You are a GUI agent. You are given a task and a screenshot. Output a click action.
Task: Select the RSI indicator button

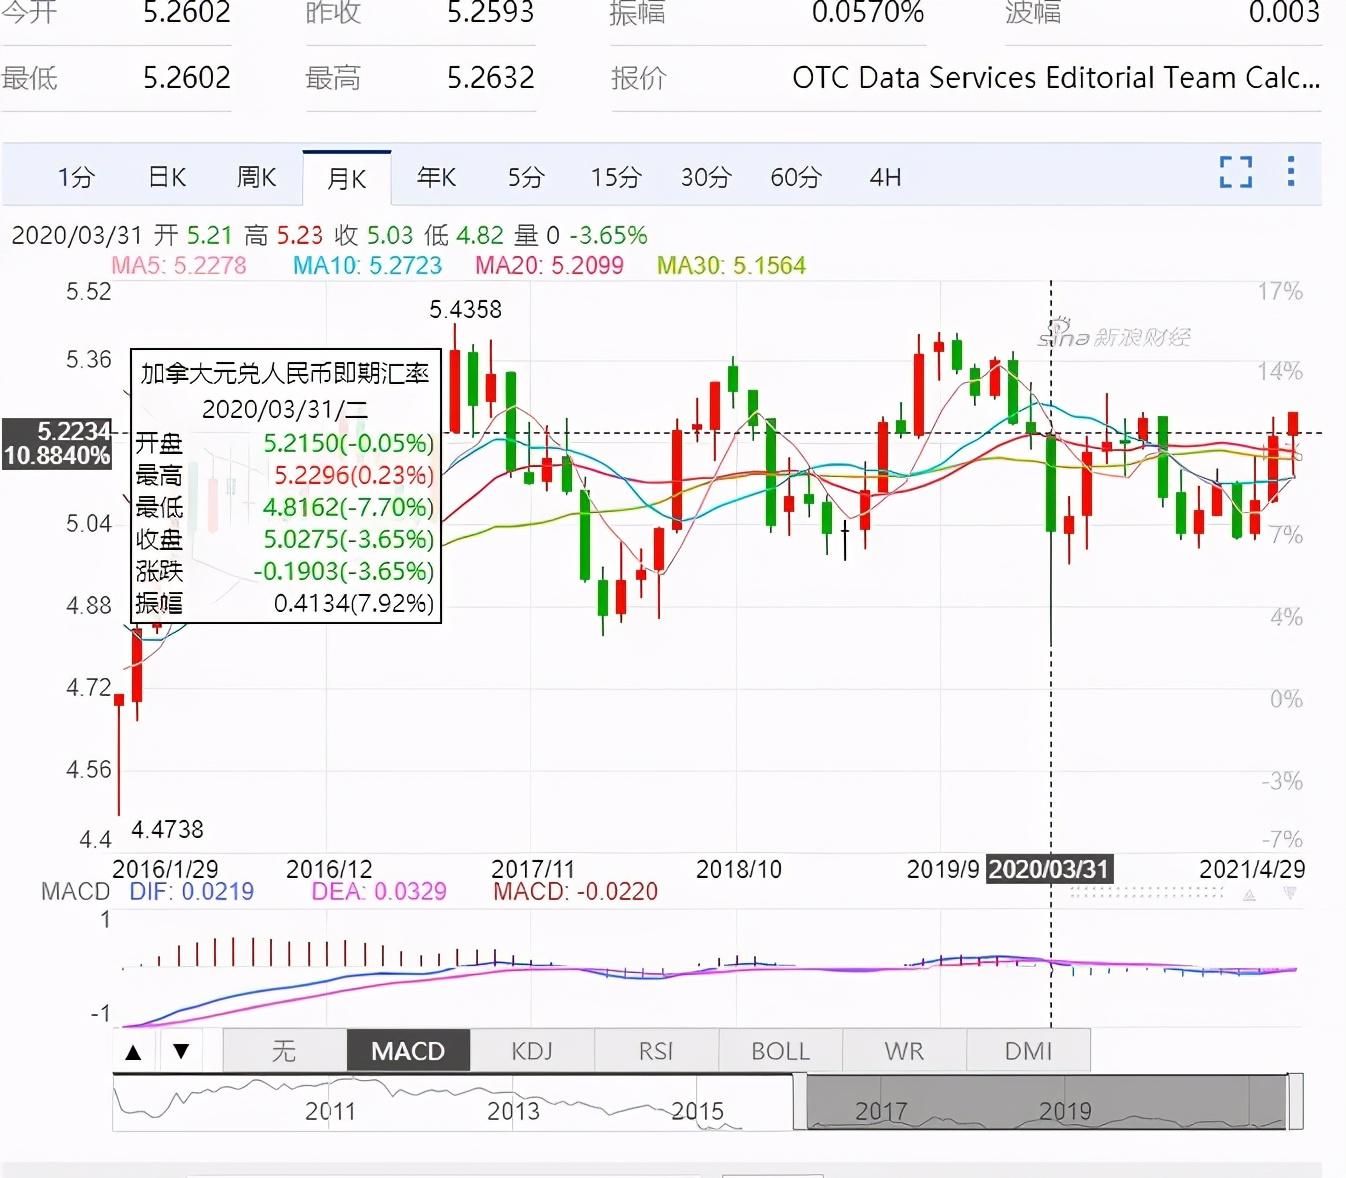pyautogui.click(x=656, y=1051)
